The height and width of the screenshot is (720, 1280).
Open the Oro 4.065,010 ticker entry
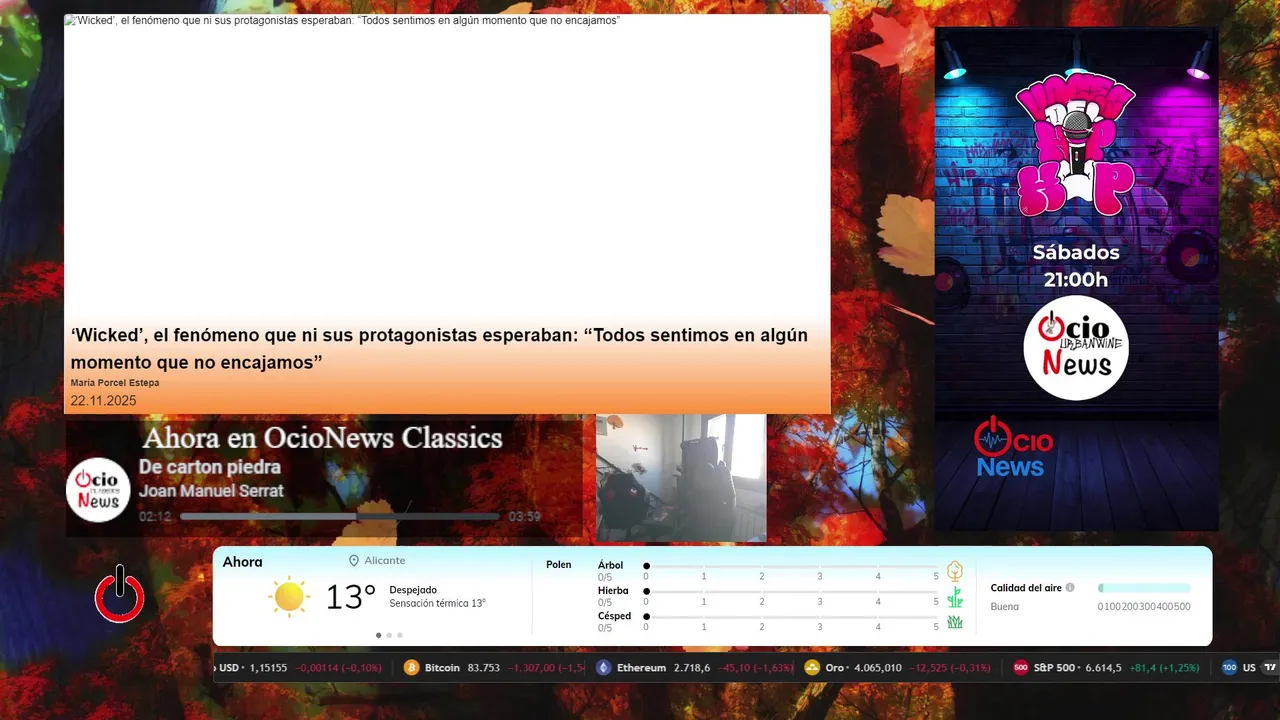click(x=897, y=668)
